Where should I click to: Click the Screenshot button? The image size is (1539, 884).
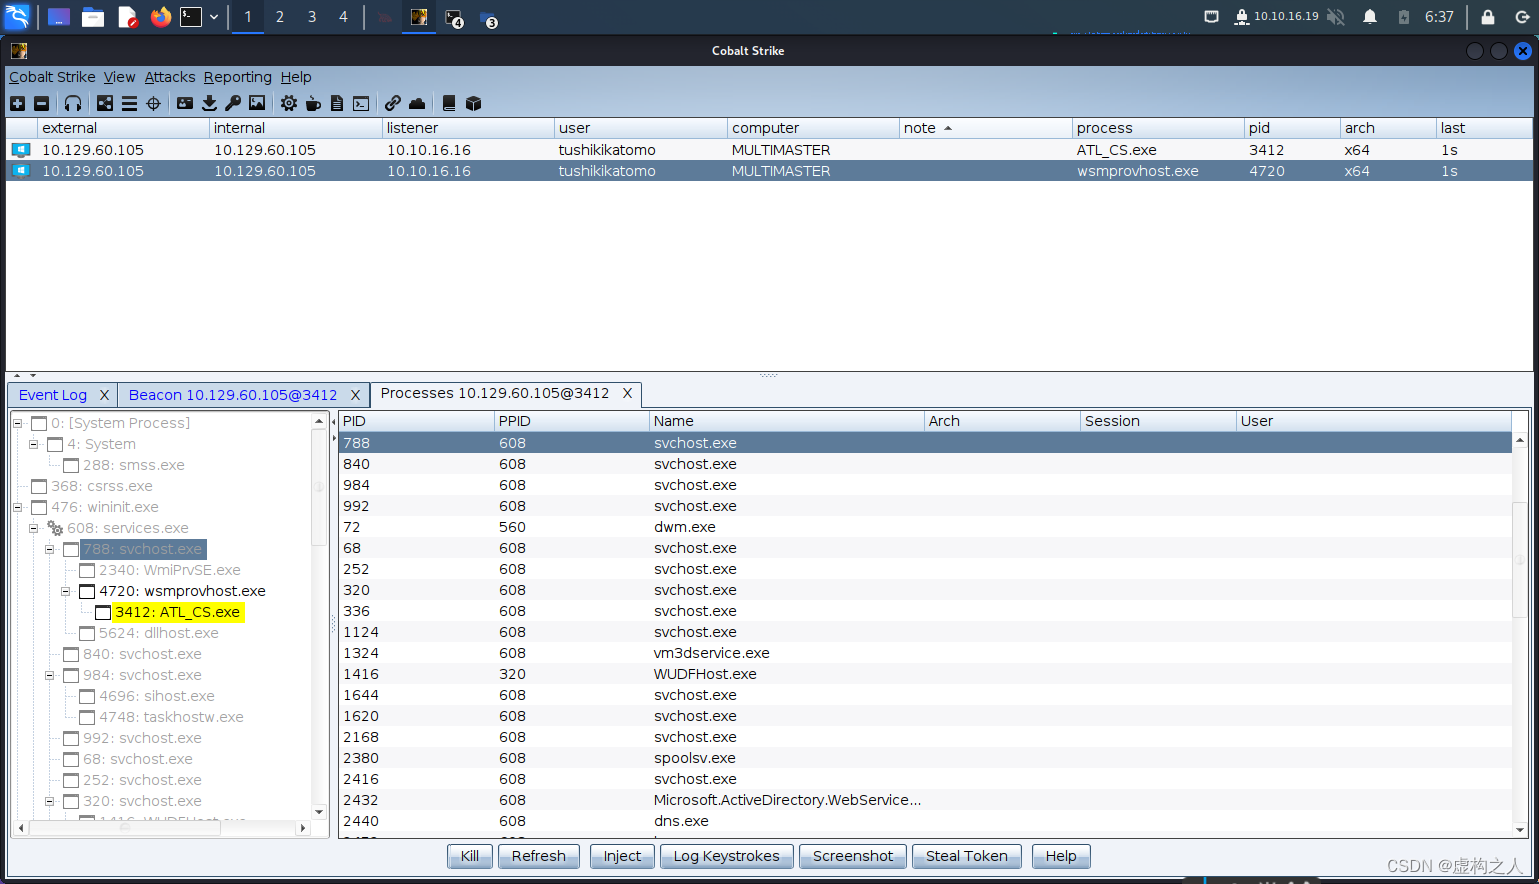click(x=853, y=856)
